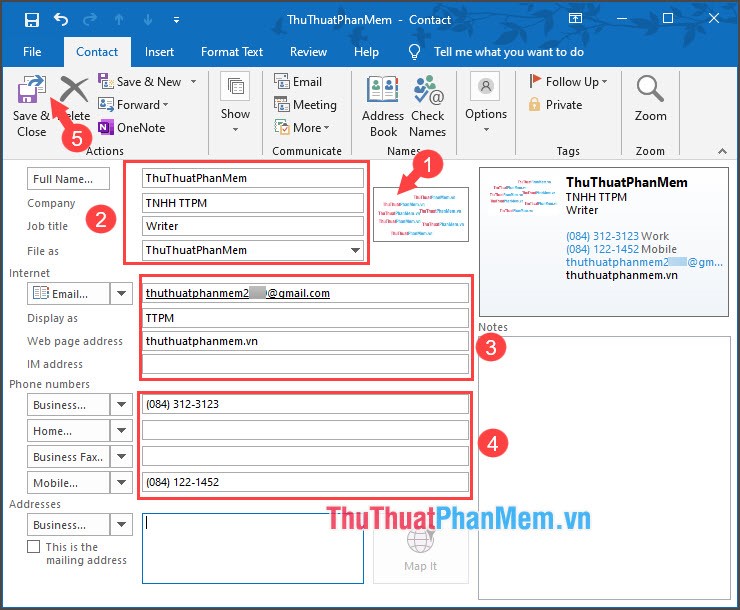
Task: Open the File tab
Action: pos(32,52)
